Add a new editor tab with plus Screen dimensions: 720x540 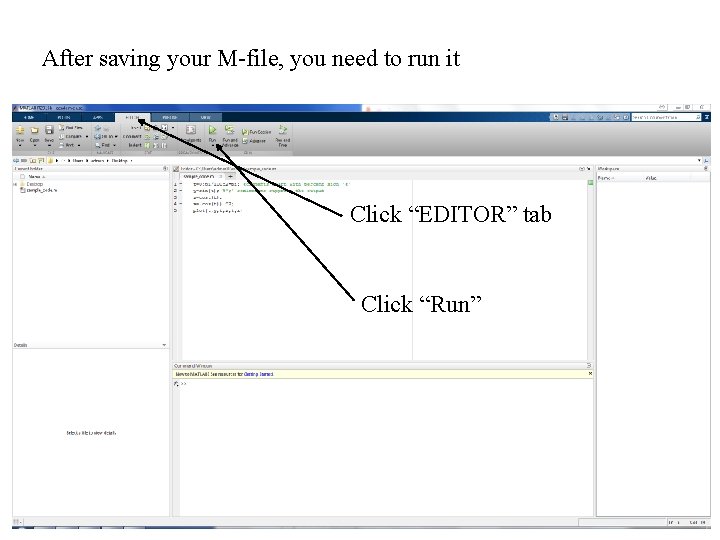click(x=231, y=176)
